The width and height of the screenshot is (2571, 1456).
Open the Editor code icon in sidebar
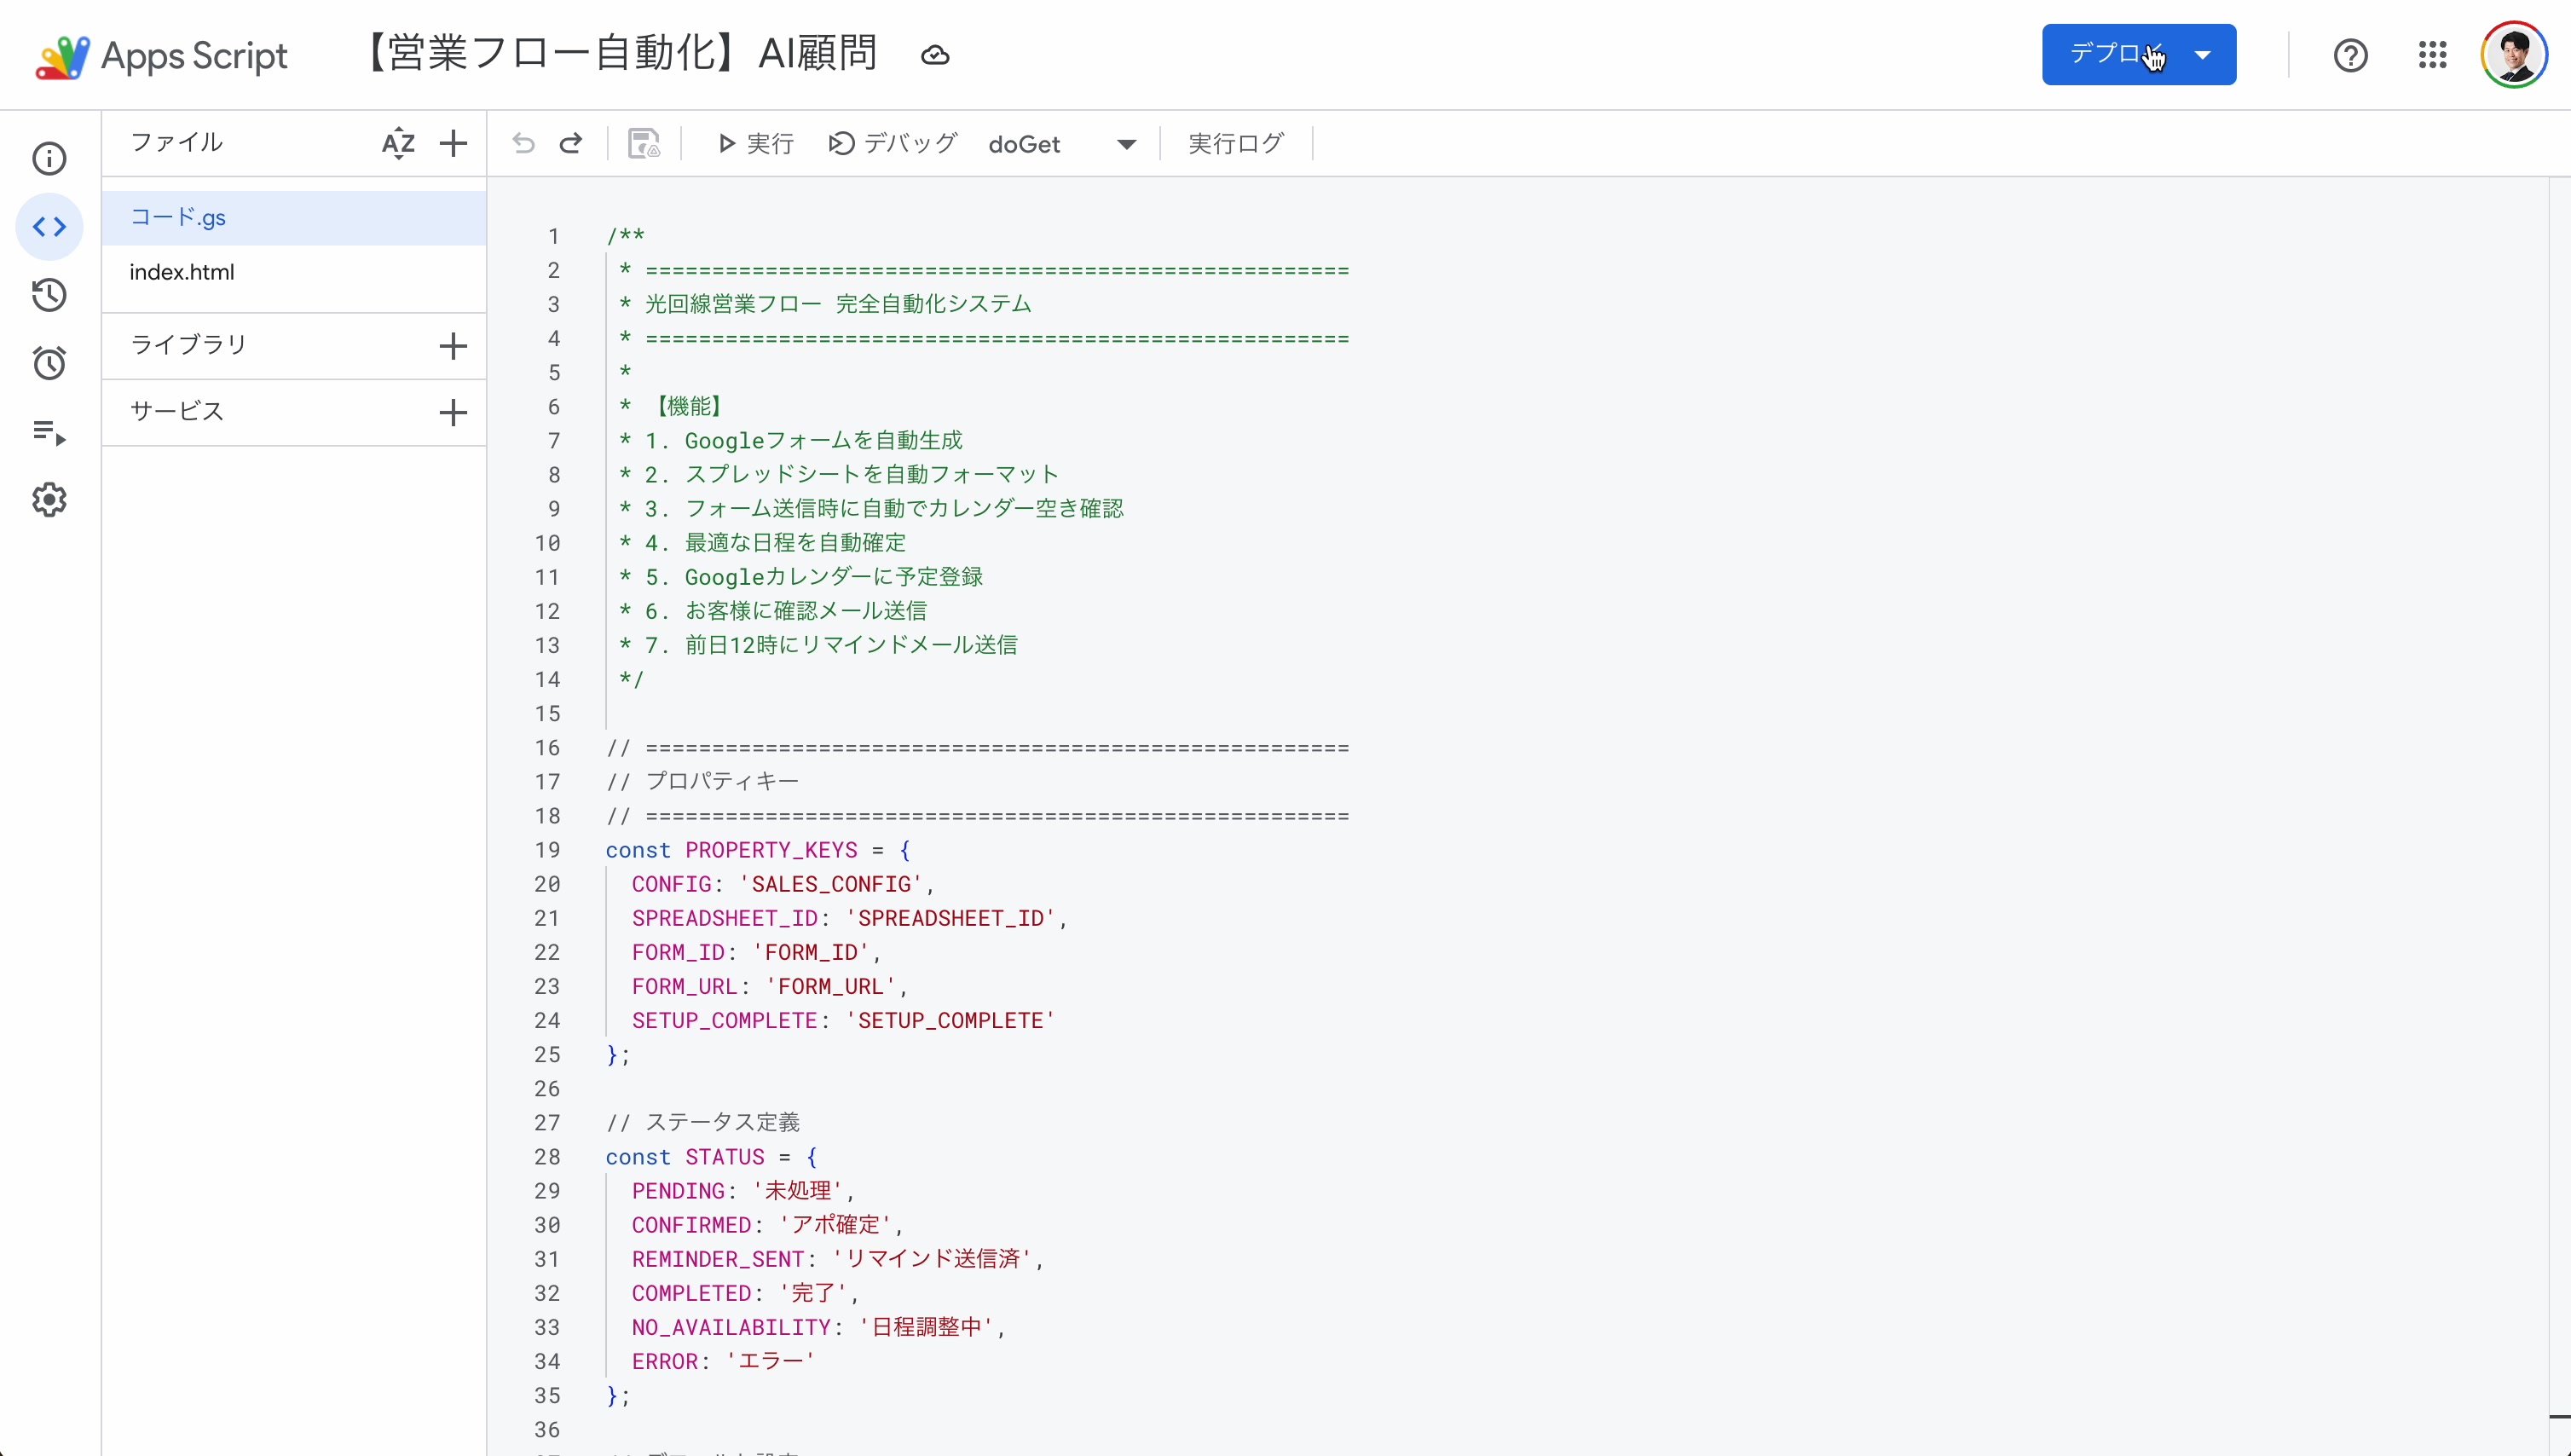49,227
